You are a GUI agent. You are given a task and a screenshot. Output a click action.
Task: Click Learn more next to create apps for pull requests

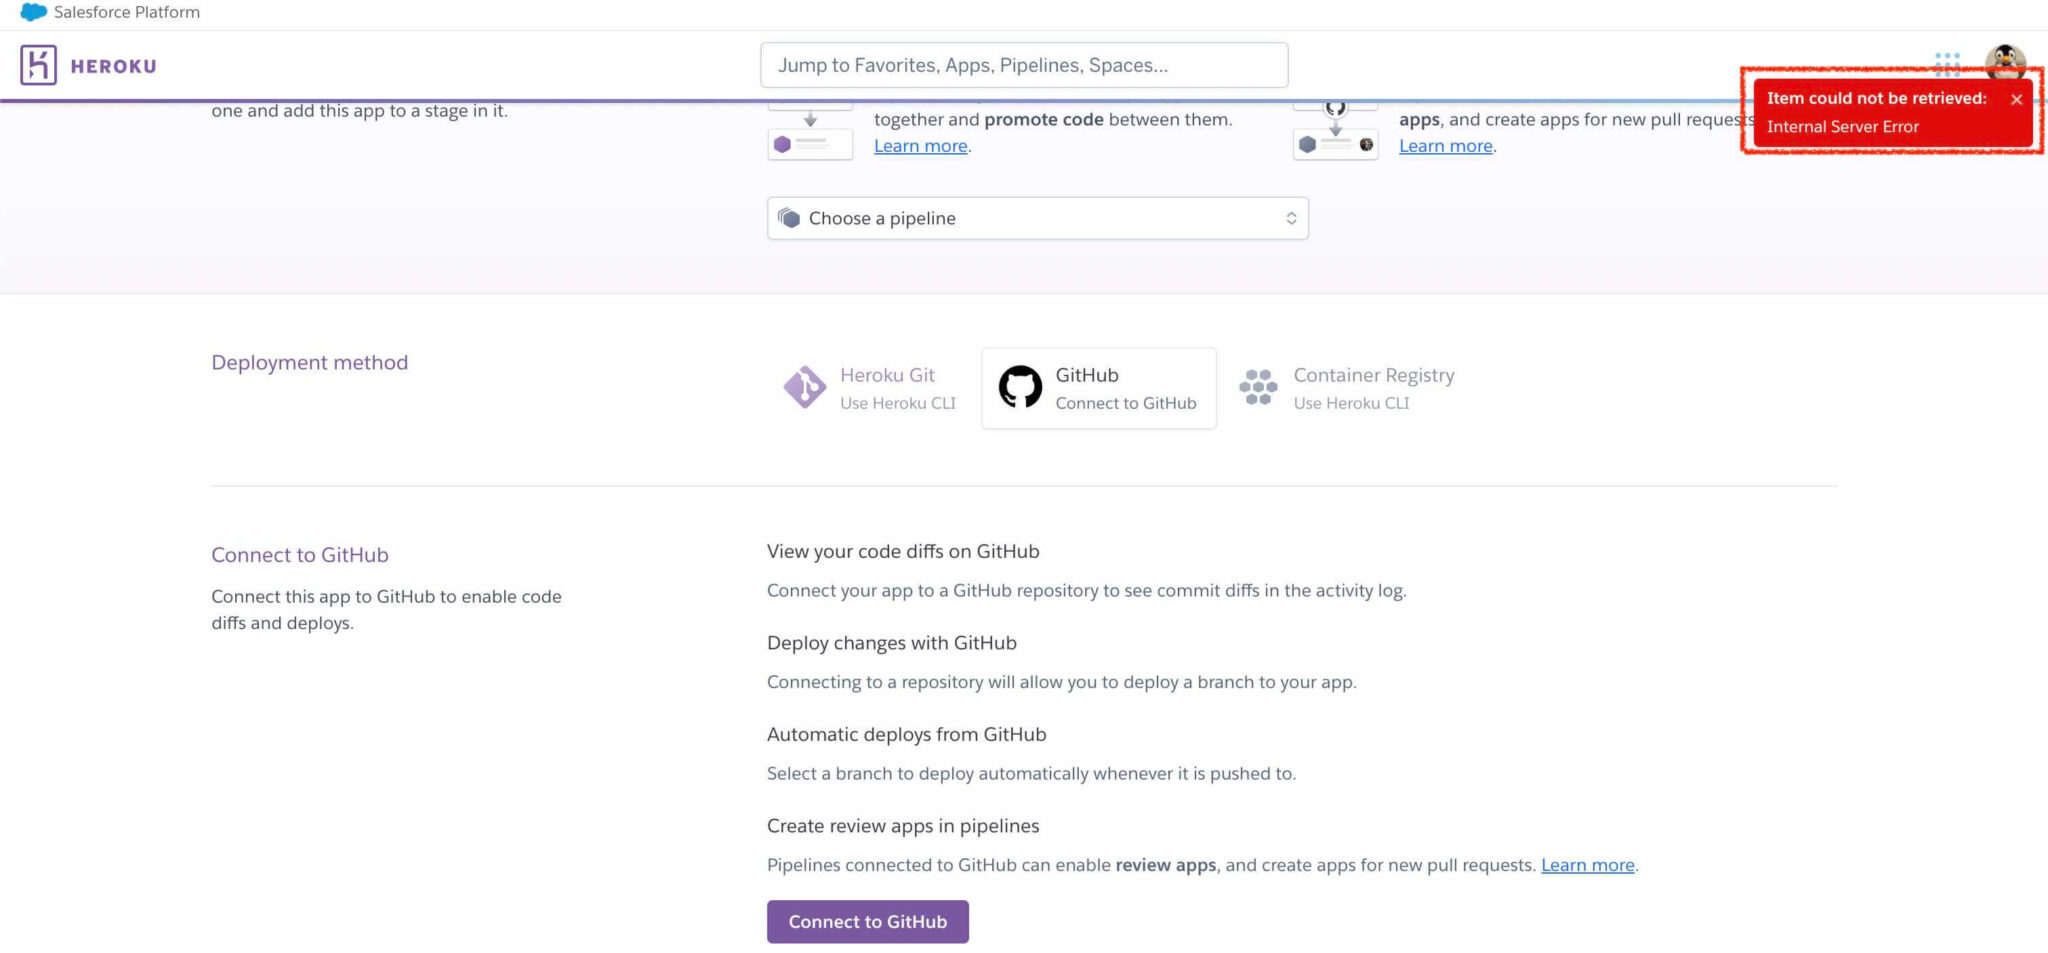pyautogui.click(x=1446, y=145)
